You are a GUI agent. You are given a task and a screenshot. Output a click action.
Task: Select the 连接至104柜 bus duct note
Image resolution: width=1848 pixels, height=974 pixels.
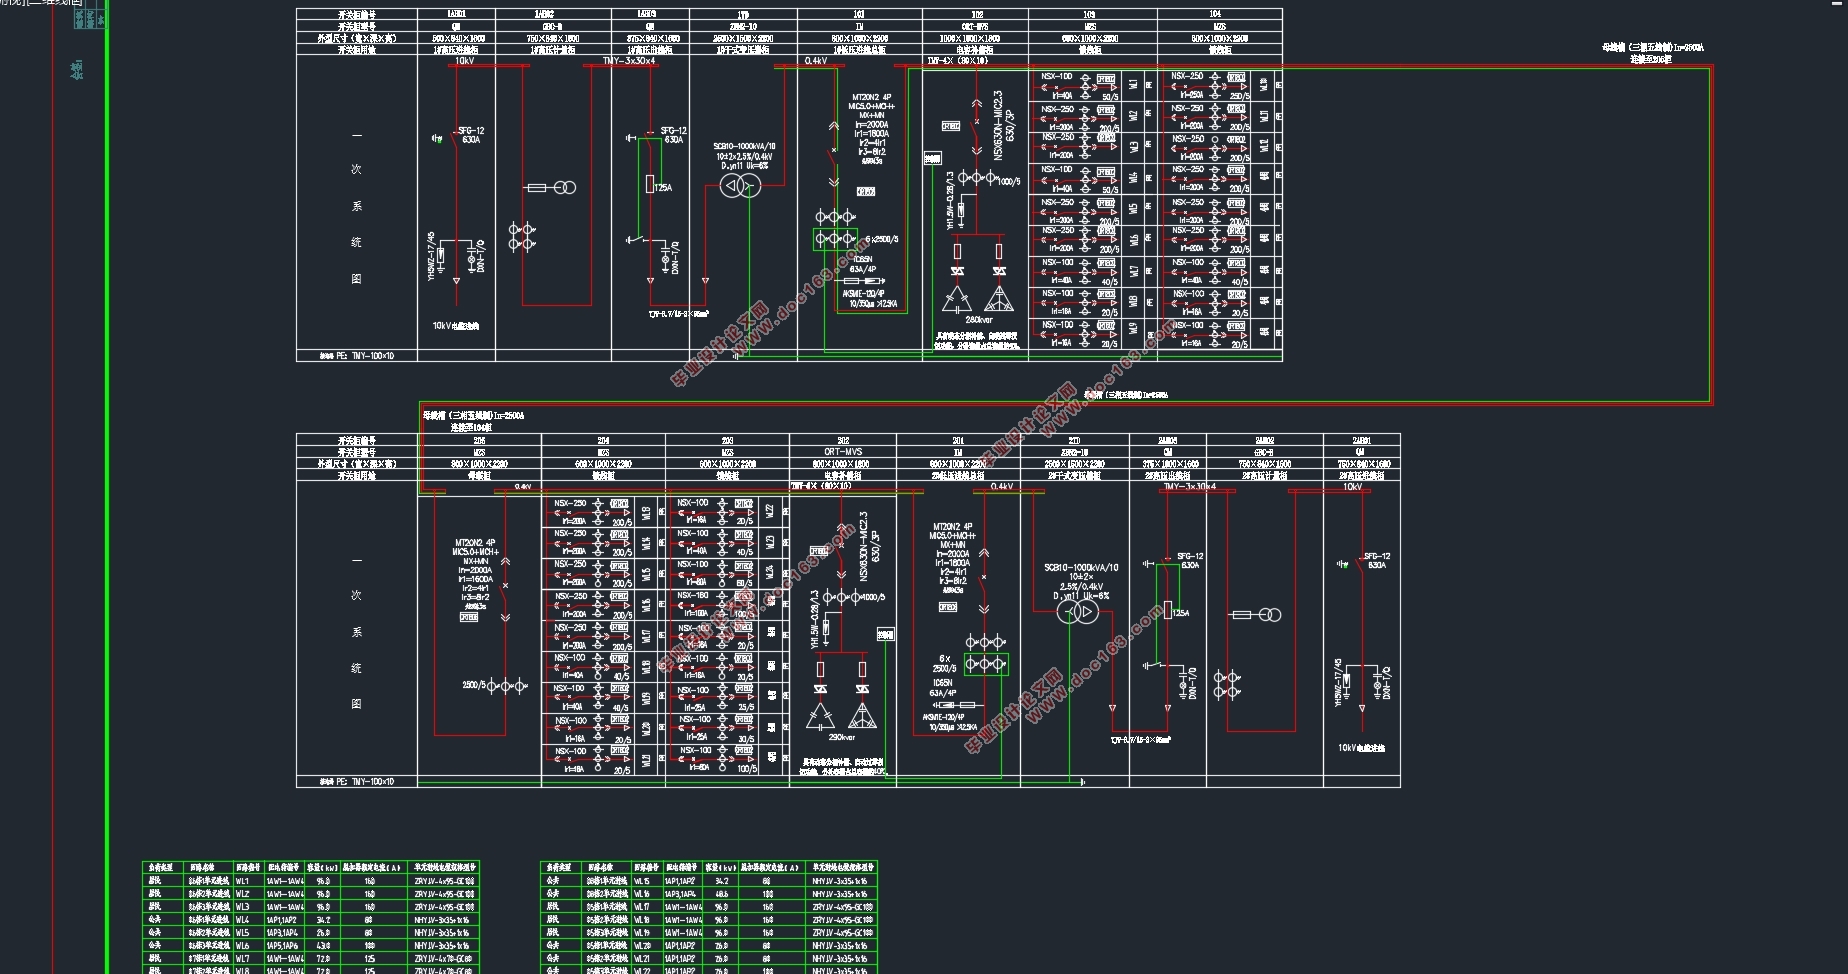pyautogui.click(x=473, y=427)
